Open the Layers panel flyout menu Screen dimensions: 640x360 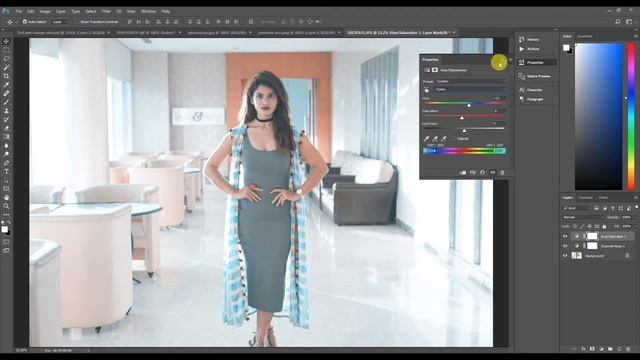point(636,198)
